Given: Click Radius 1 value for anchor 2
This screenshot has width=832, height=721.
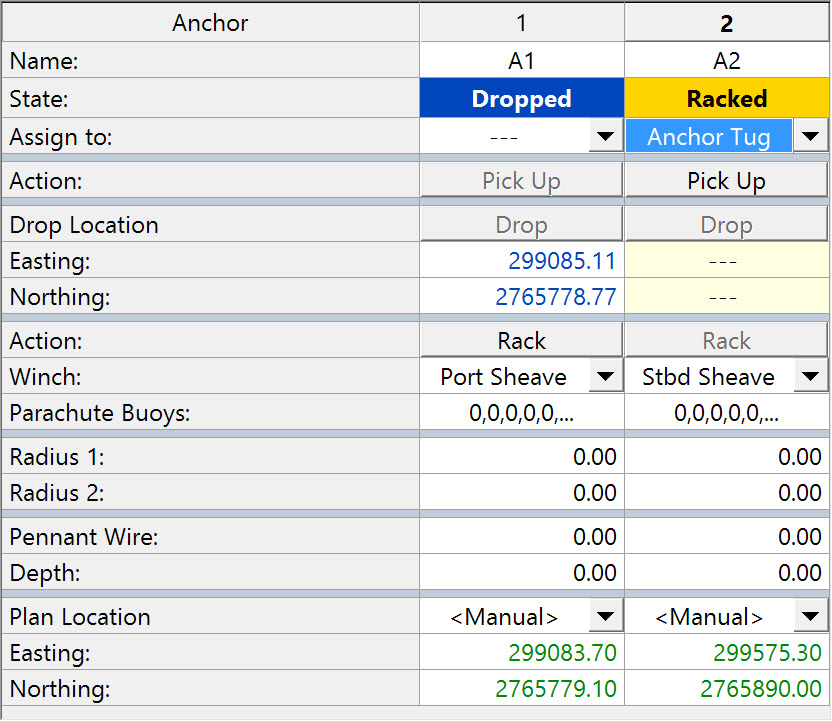Looking at the screenshot, I should pos(726,457).
